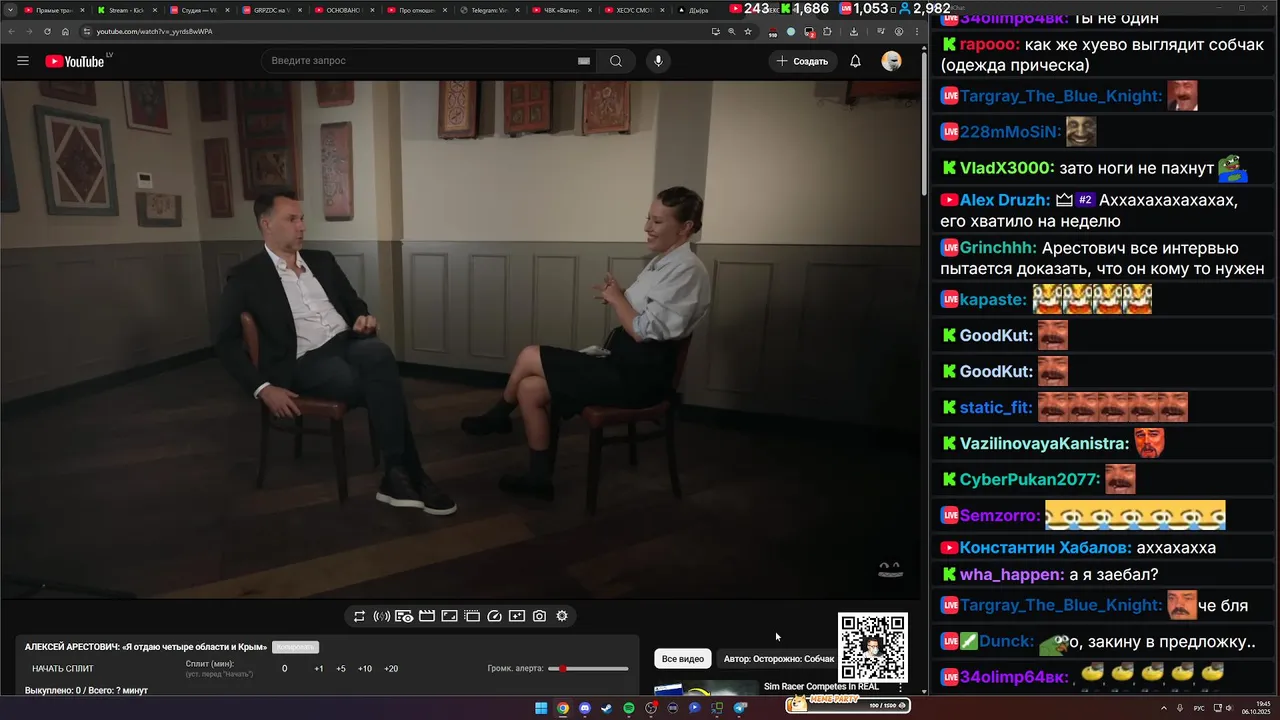
Task: Open the enhancer settings gear icon
Action: [x=562, y=616]
